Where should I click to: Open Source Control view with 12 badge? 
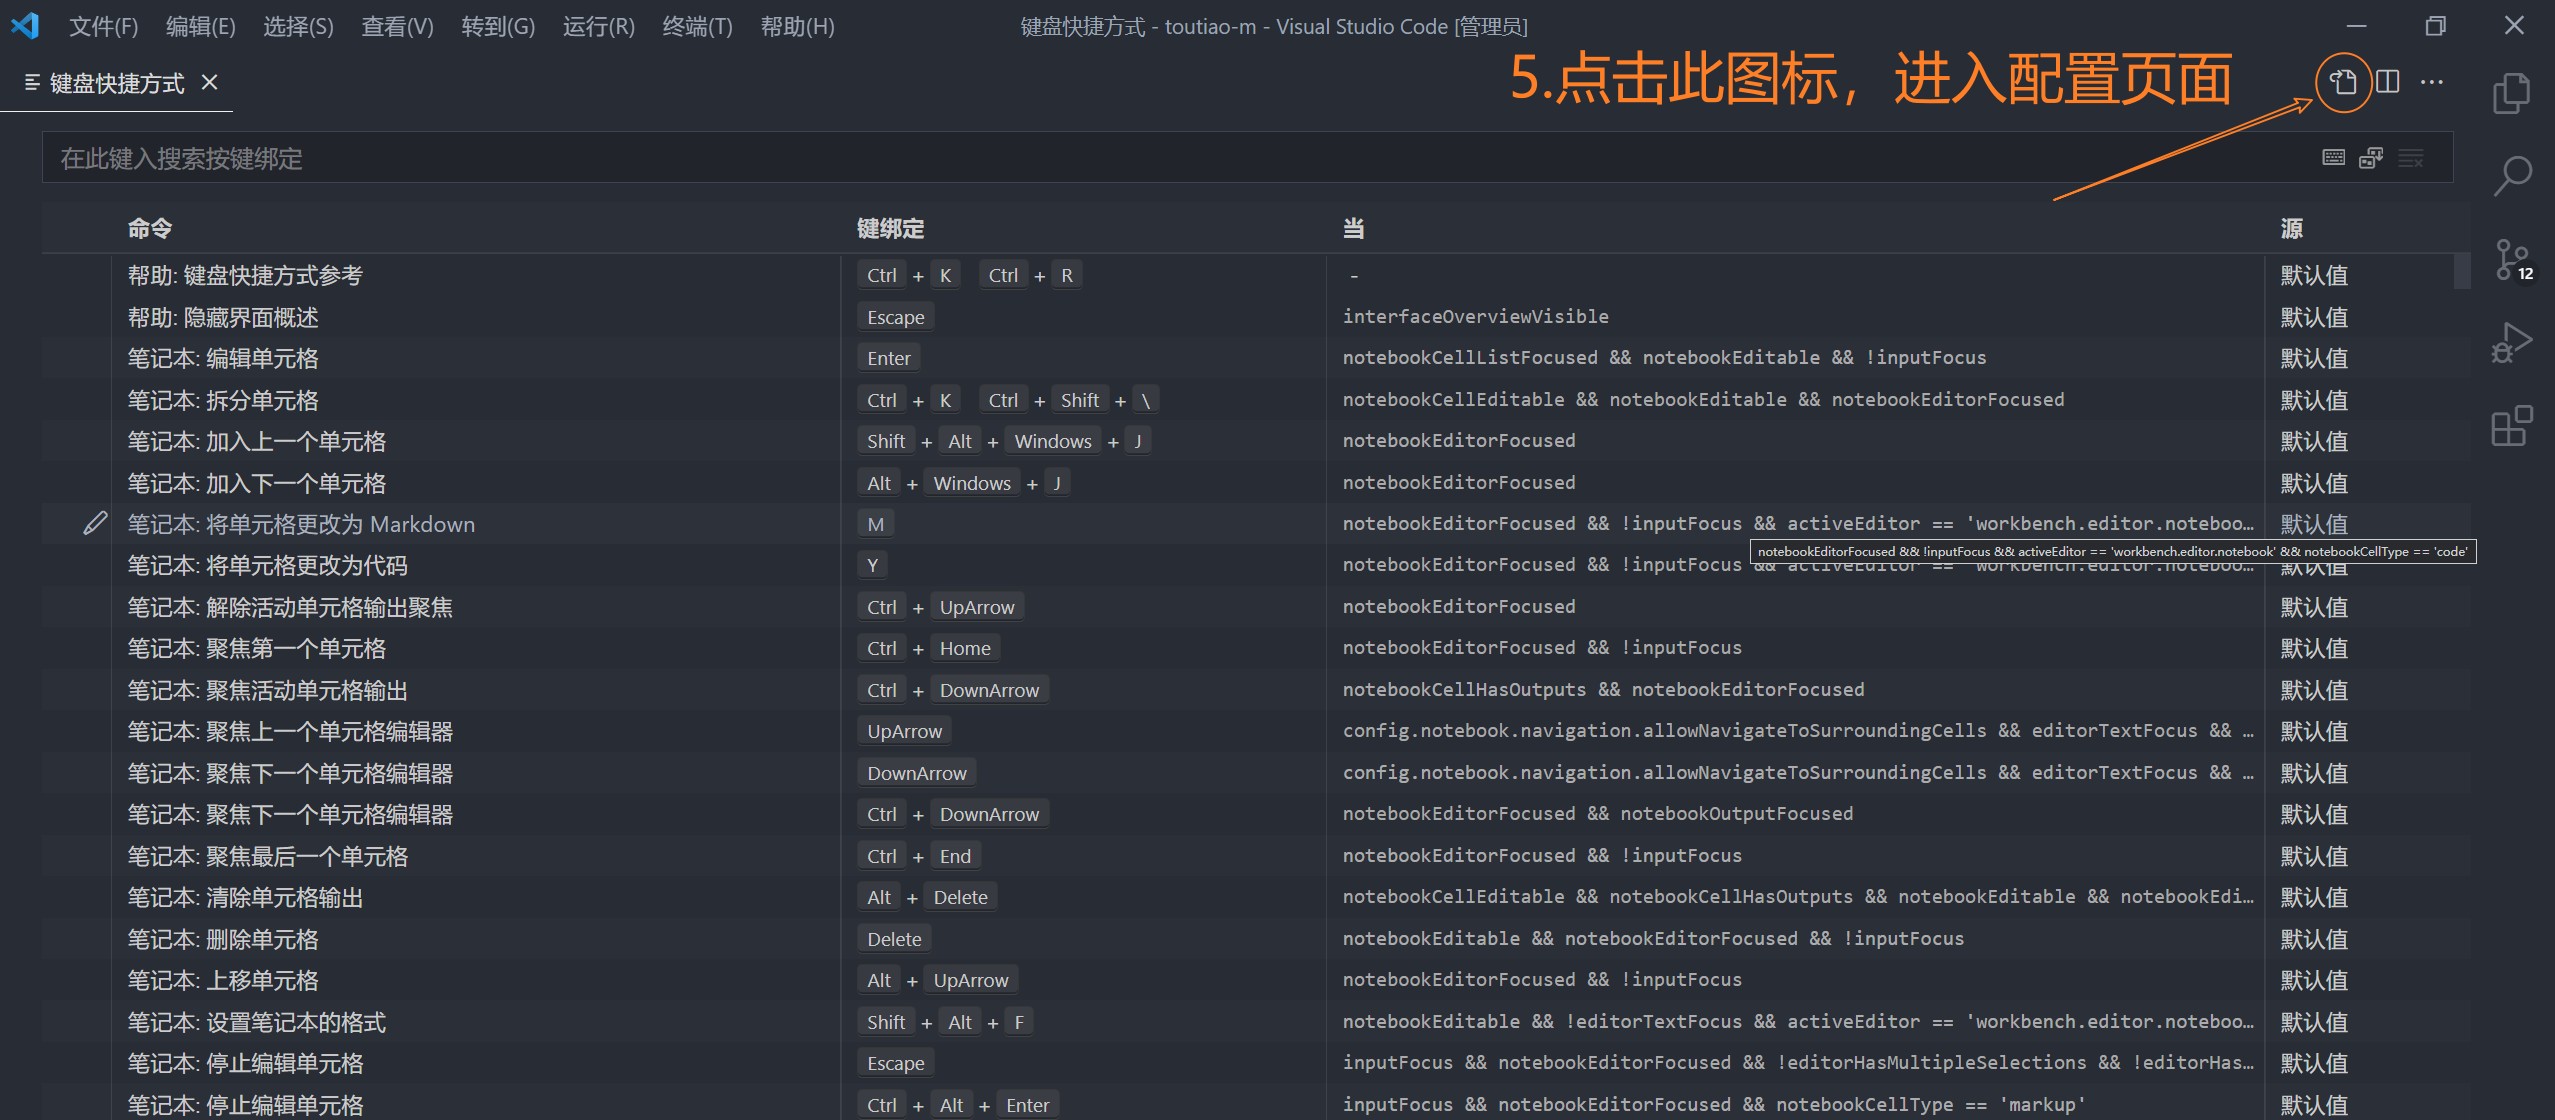tap(2511, 260)
